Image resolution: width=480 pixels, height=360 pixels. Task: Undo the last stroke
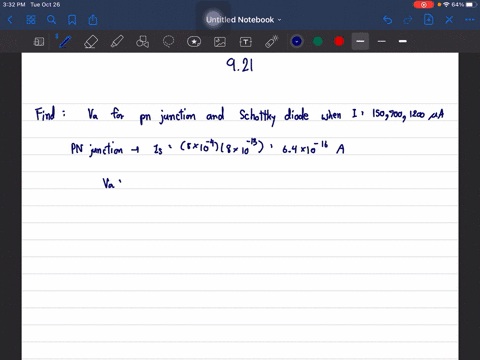click(387, 20)
